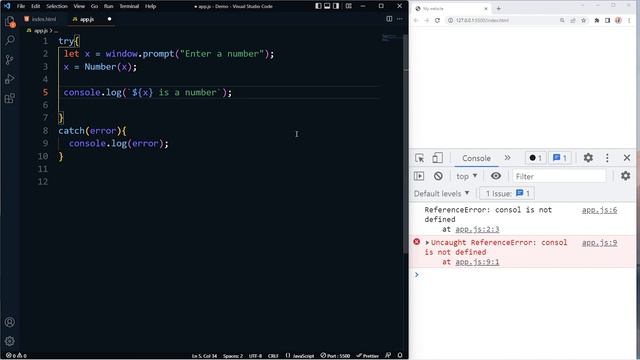Open the app.js:9:1 stack trace link
Image resolution: width=640 pixels, height=360 pixels.
[x=477, y=262]
